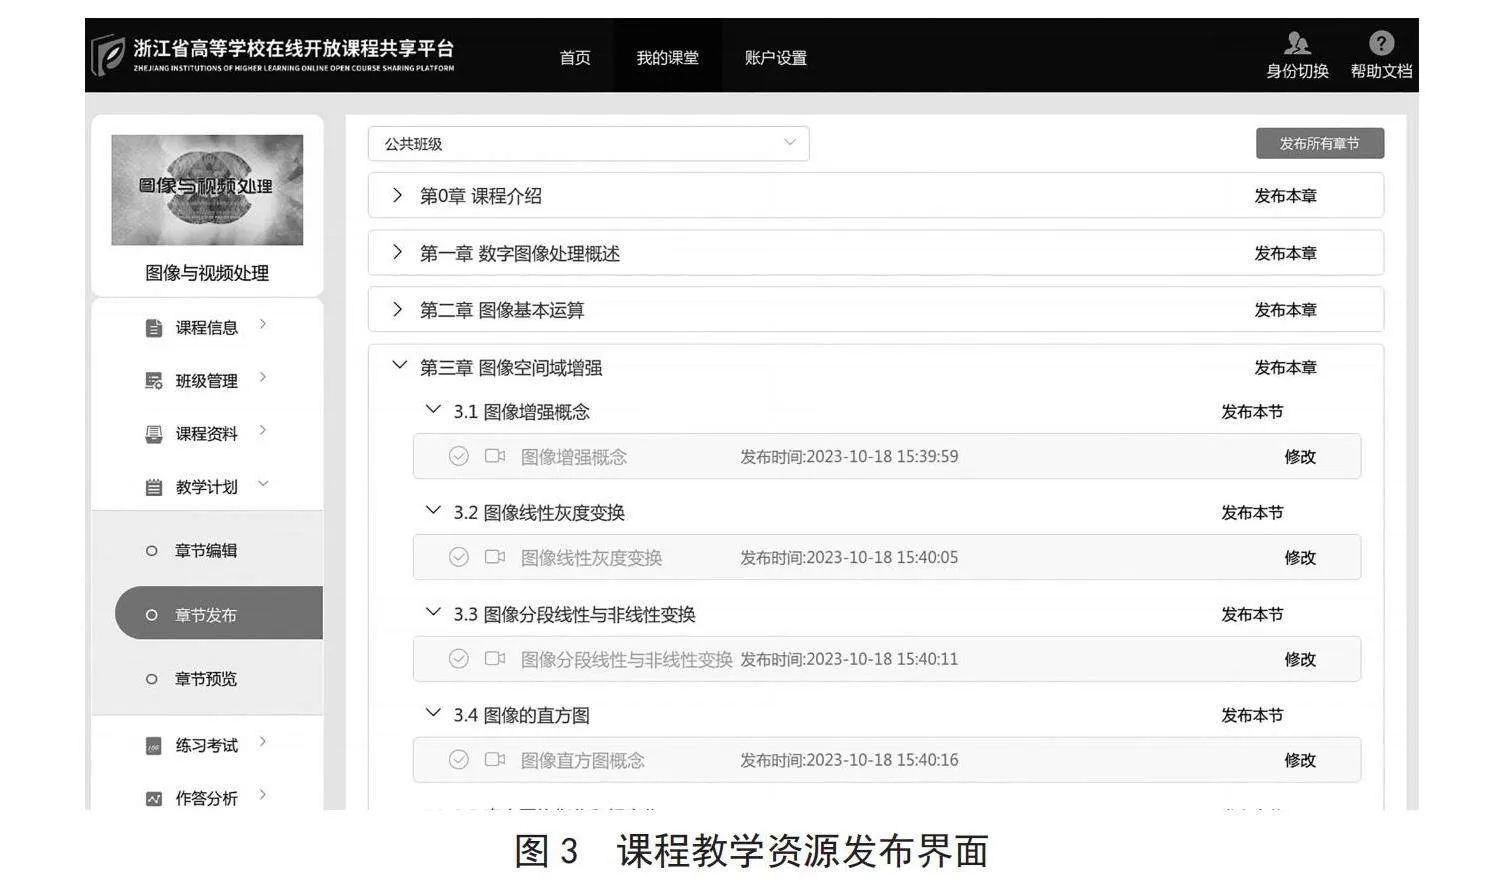Image resolution: width=1493 pixels, height=894 pixels.
Task: Click 发布所有章节 button
Action: pyautogui.click(x=1320, y=143)
